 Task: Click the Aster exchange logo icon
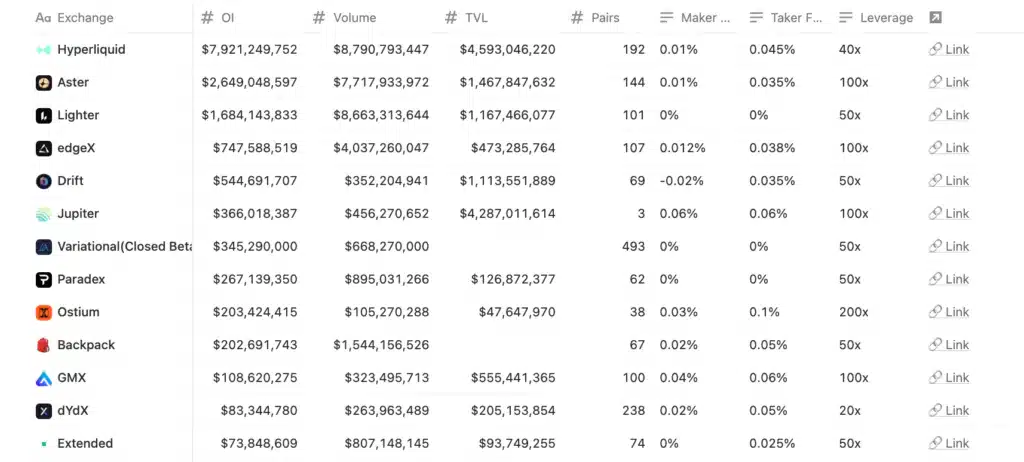click(x=44, y=83)
